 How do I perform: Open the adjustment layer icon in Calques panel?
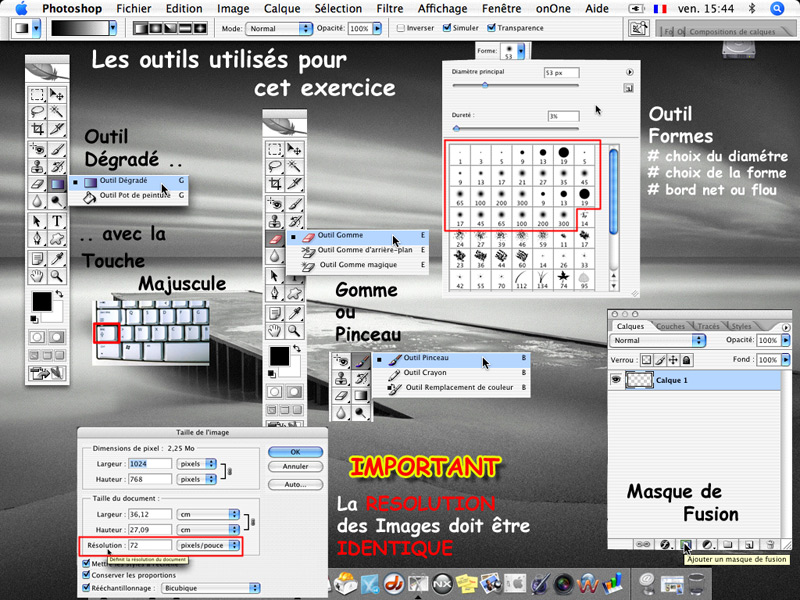707,544
